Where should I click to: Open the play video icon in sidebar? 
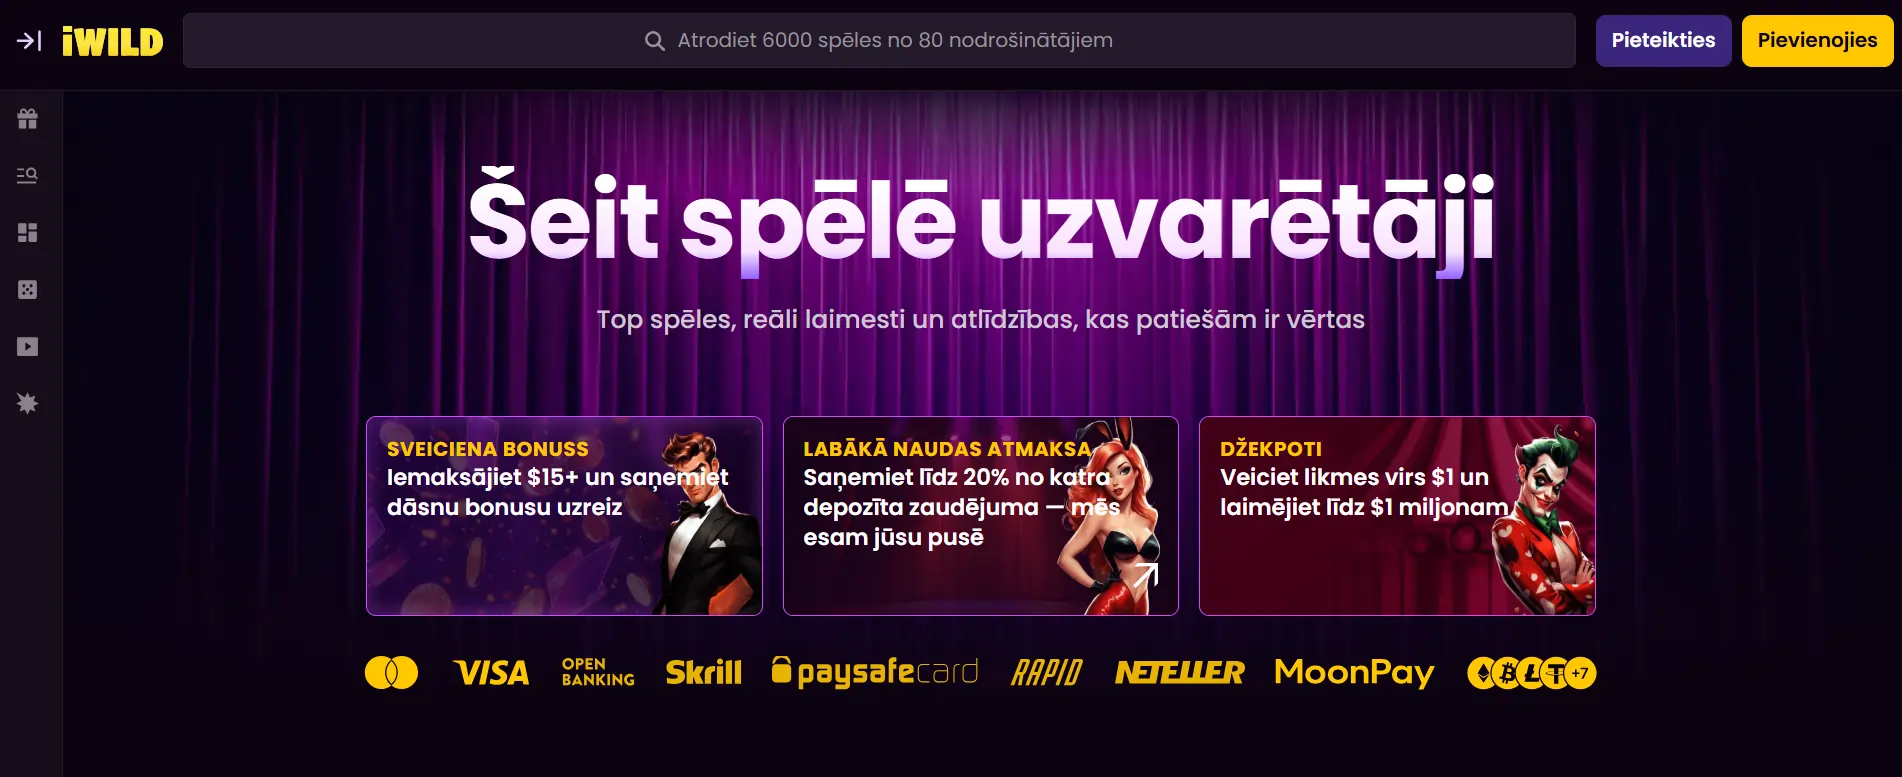[x=28, y=347]
